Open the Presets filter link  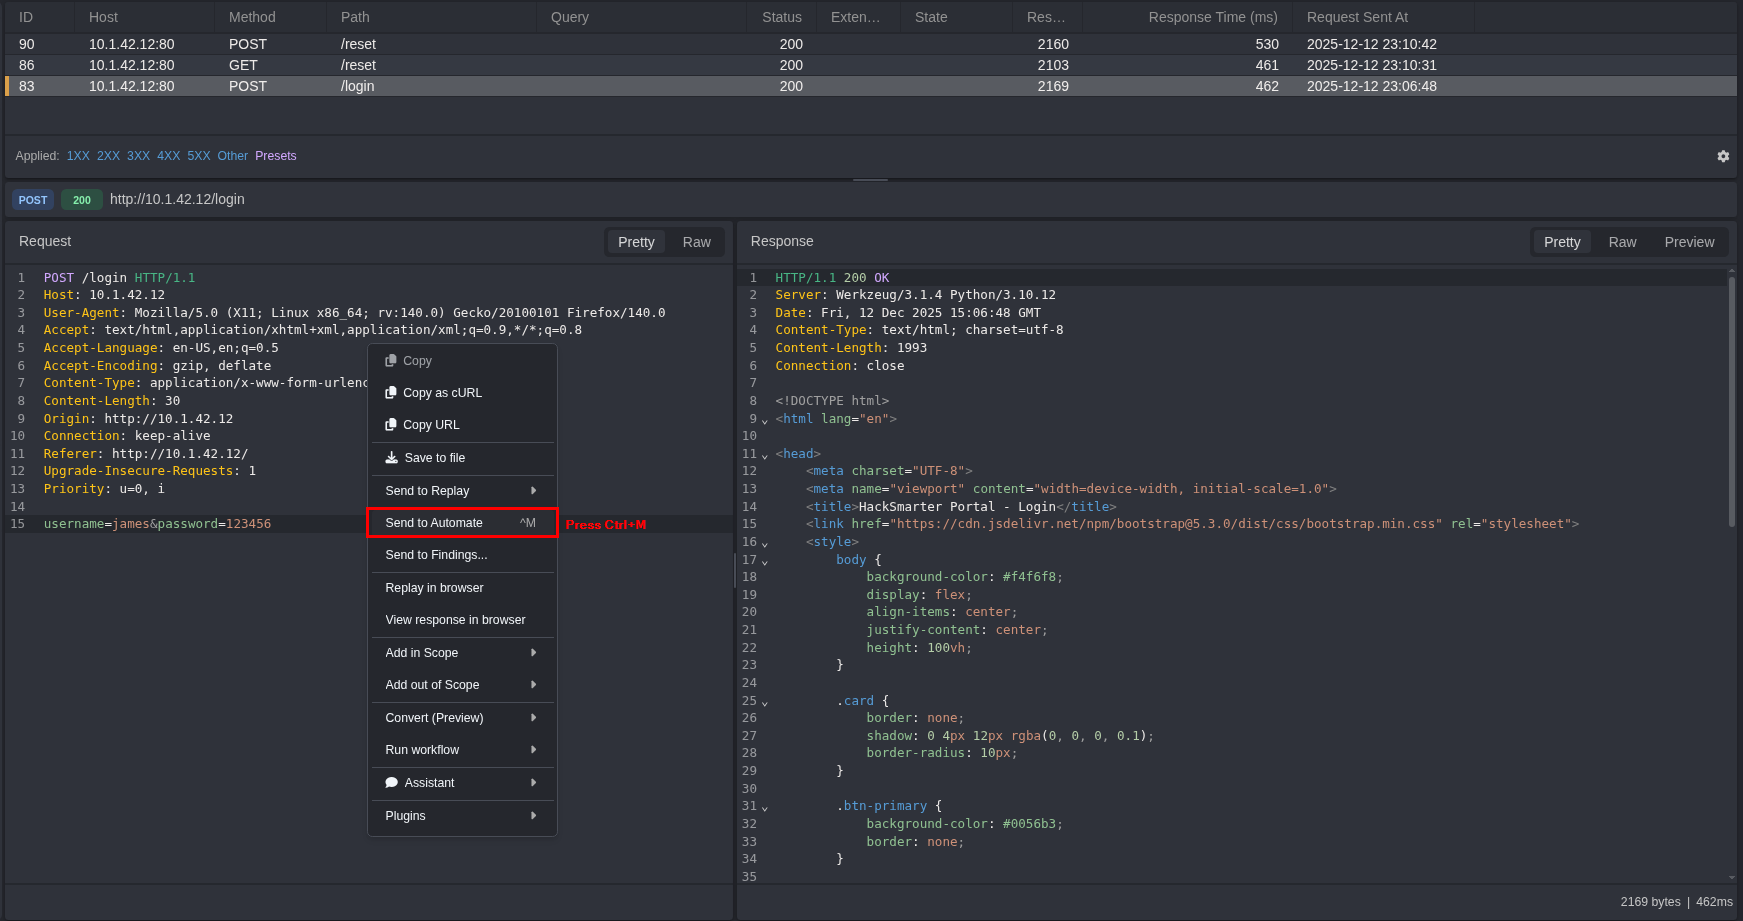point(275,156)
